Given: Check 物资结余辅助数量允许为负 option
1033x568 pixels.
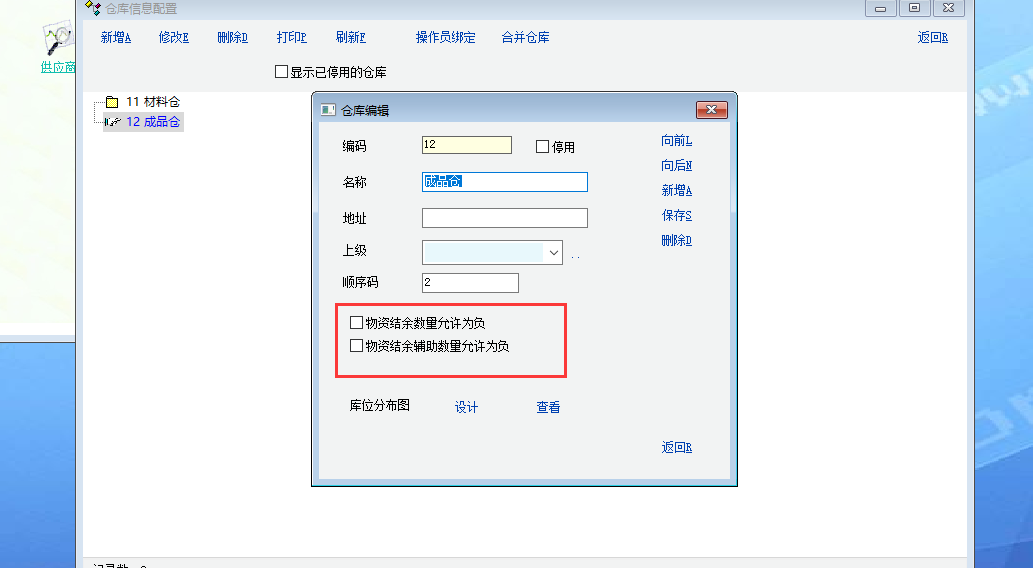Looking at the screenshot, I should point(356,346).
